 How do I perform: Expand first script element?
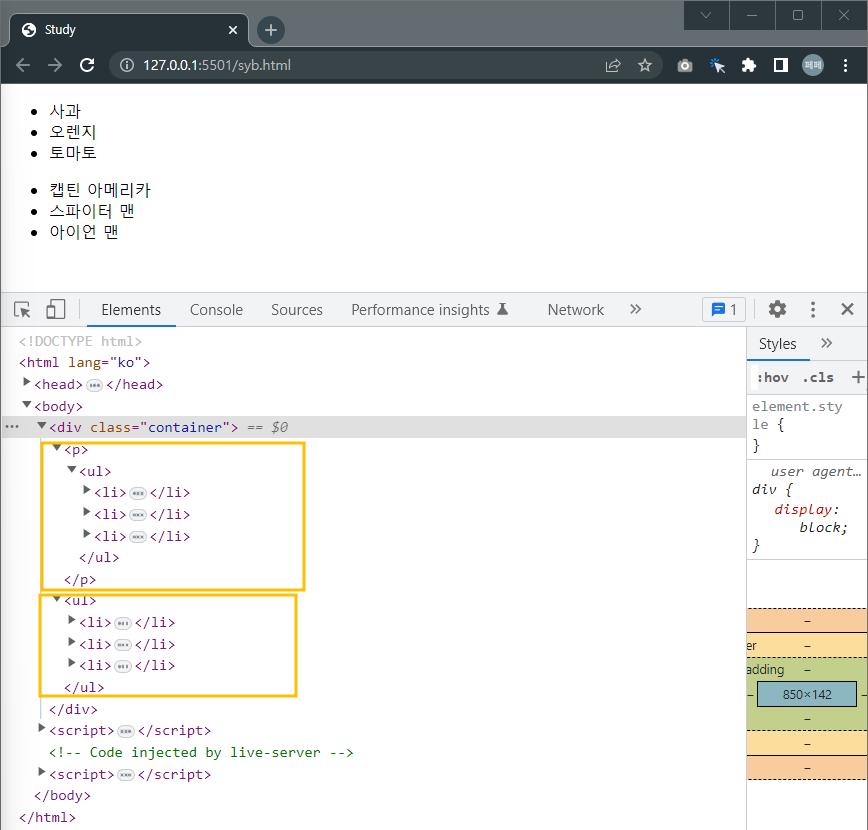tap(42, 729)
